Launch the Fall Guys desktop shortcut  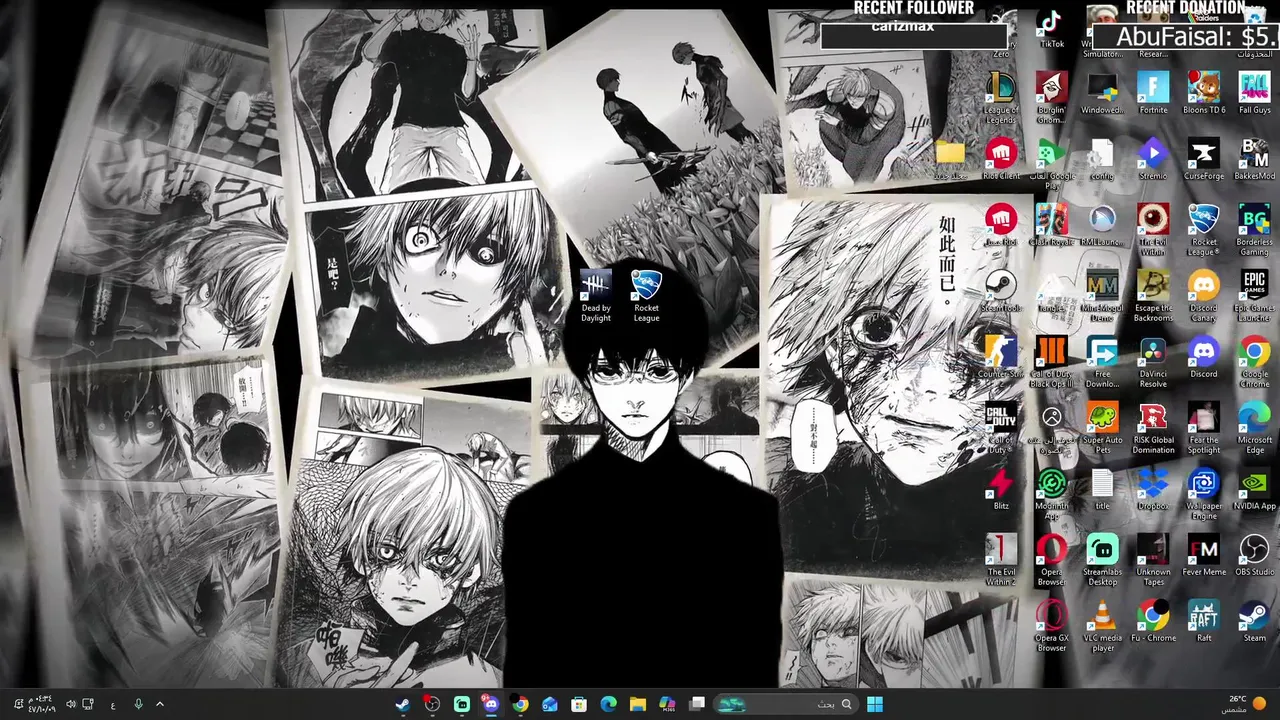(1254, 93)
